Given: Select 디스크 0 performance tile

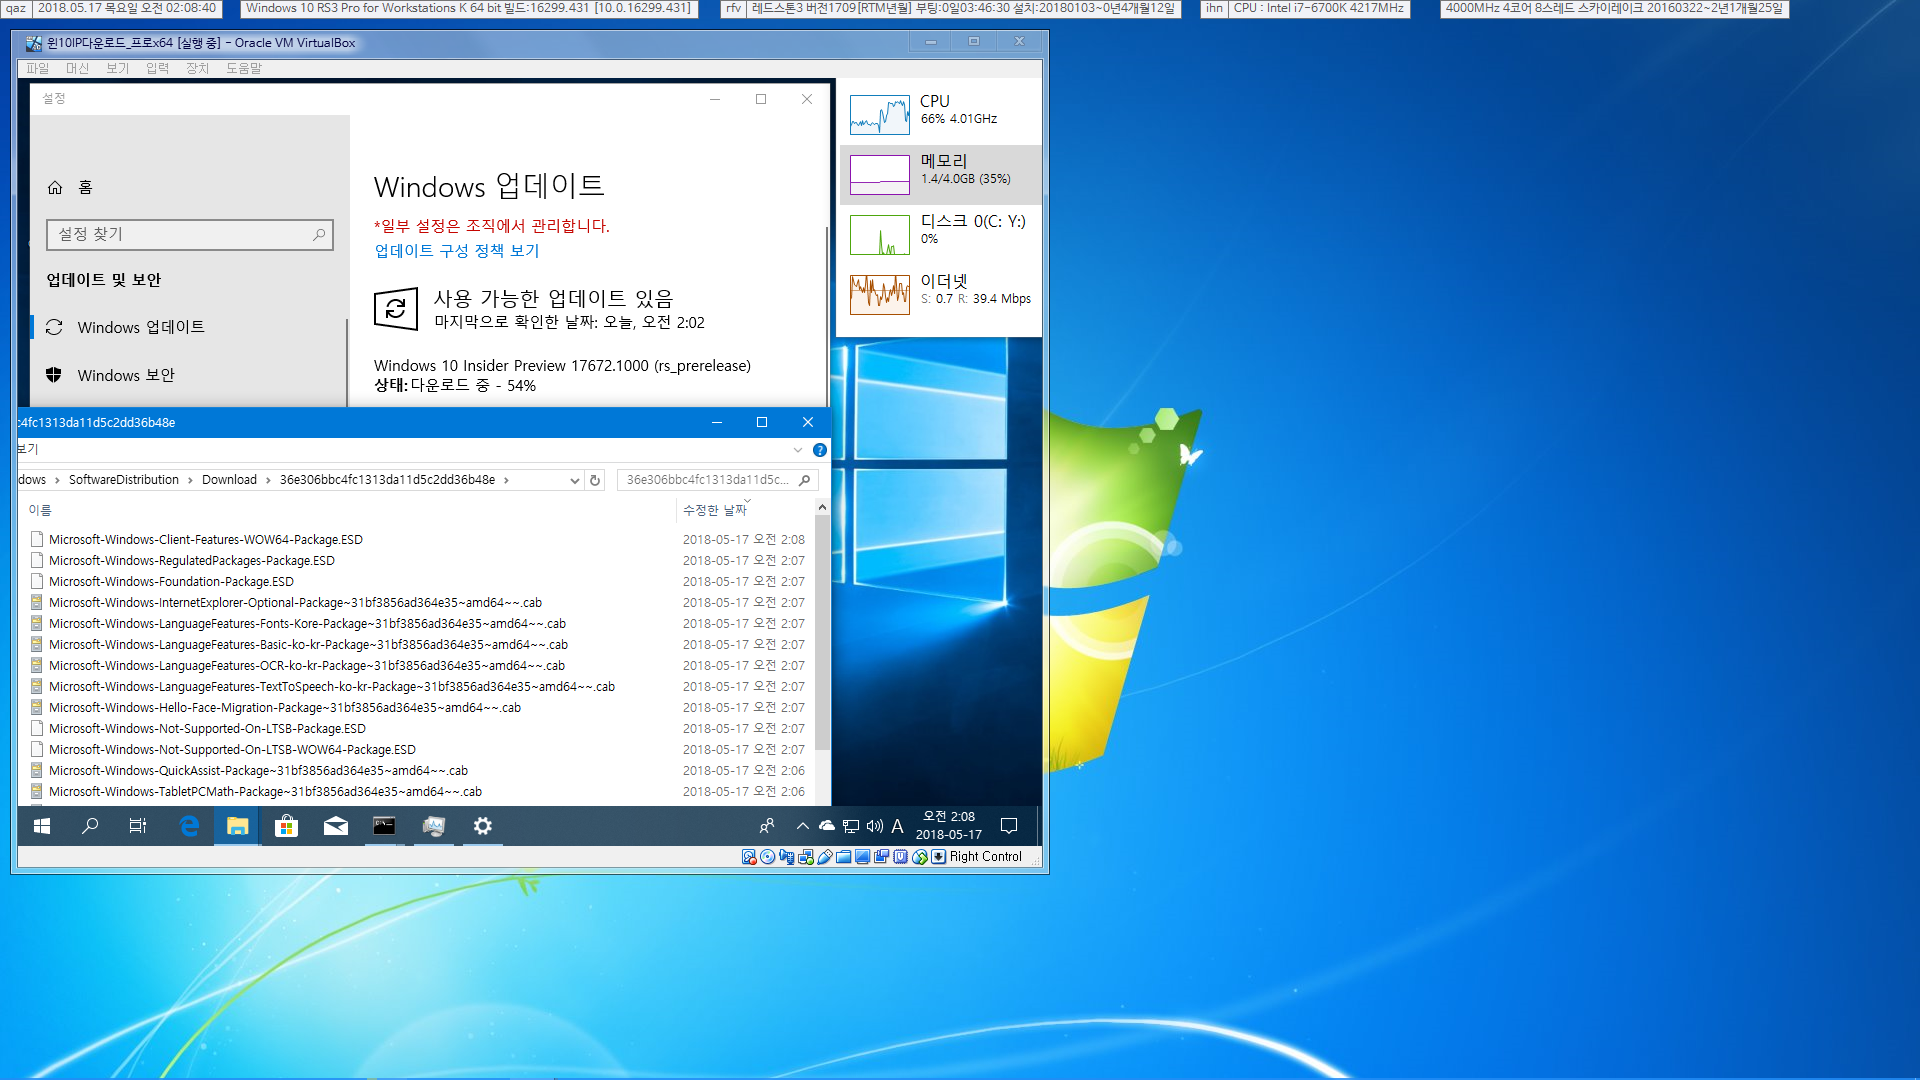Looking at the screenshot, I should point(940,235).
